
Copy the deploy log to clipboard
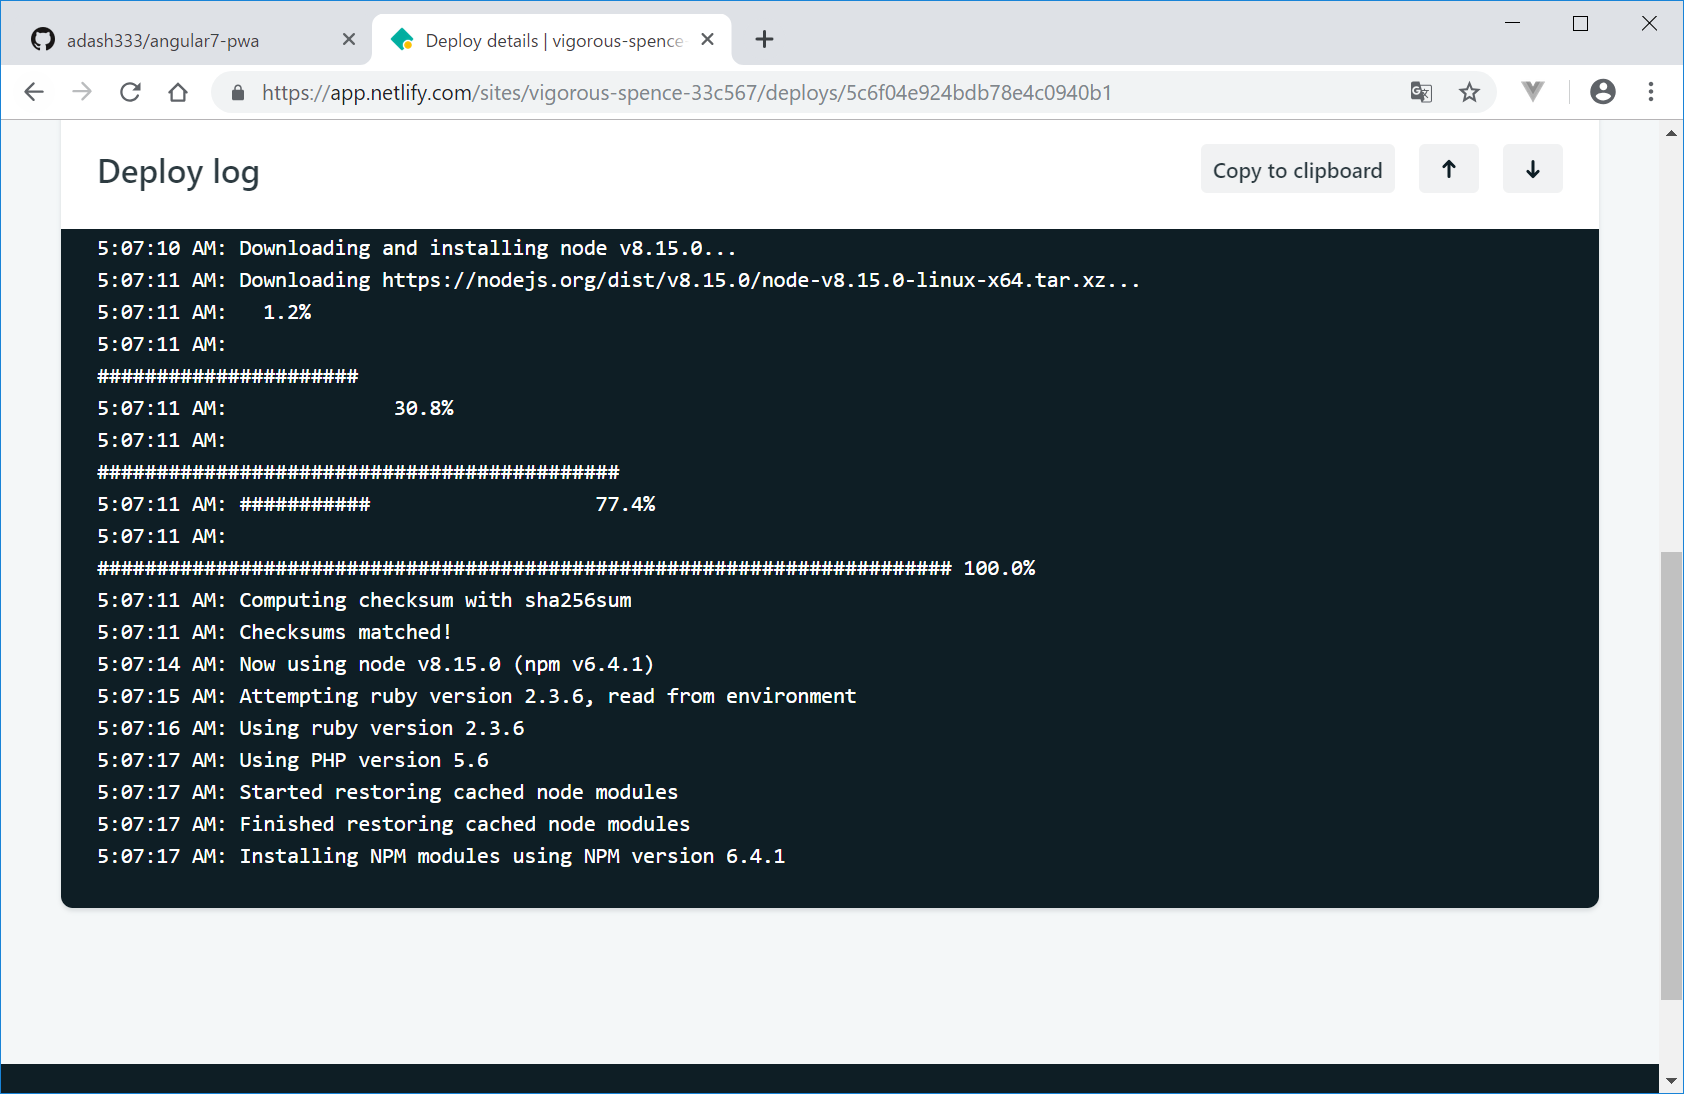pyautogui.click(x=1297, y=170)
